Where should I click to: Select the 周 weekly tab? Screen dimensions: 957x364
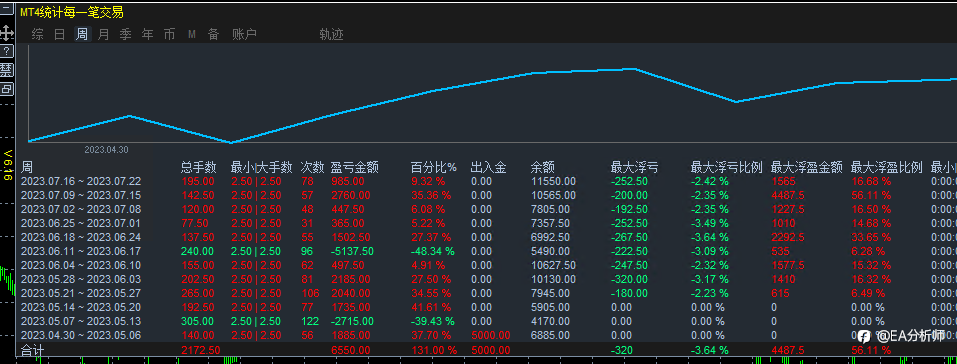[82, 34]
